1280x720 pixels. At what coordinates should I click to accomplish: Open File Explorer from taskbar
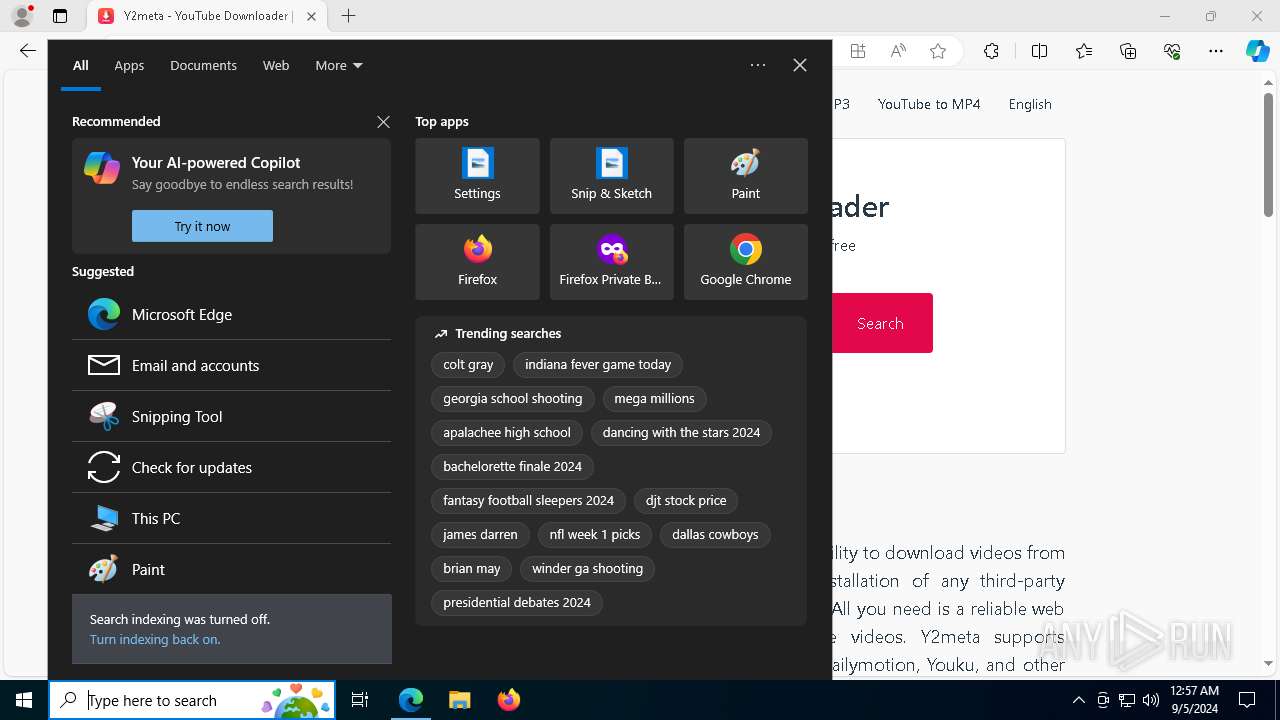tap(459, 700)
